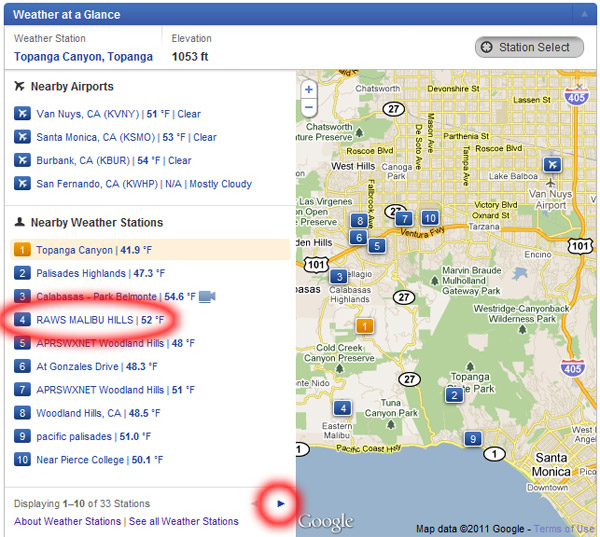Click the Google logo on map

(326, 522)
